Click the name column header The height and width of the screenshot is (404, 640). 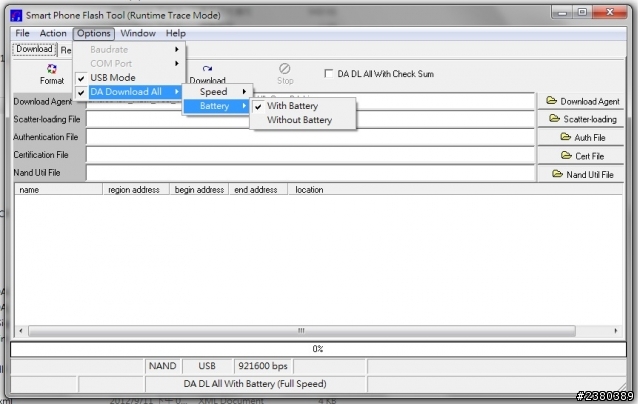pyautogui.click(x=58, y=190)
